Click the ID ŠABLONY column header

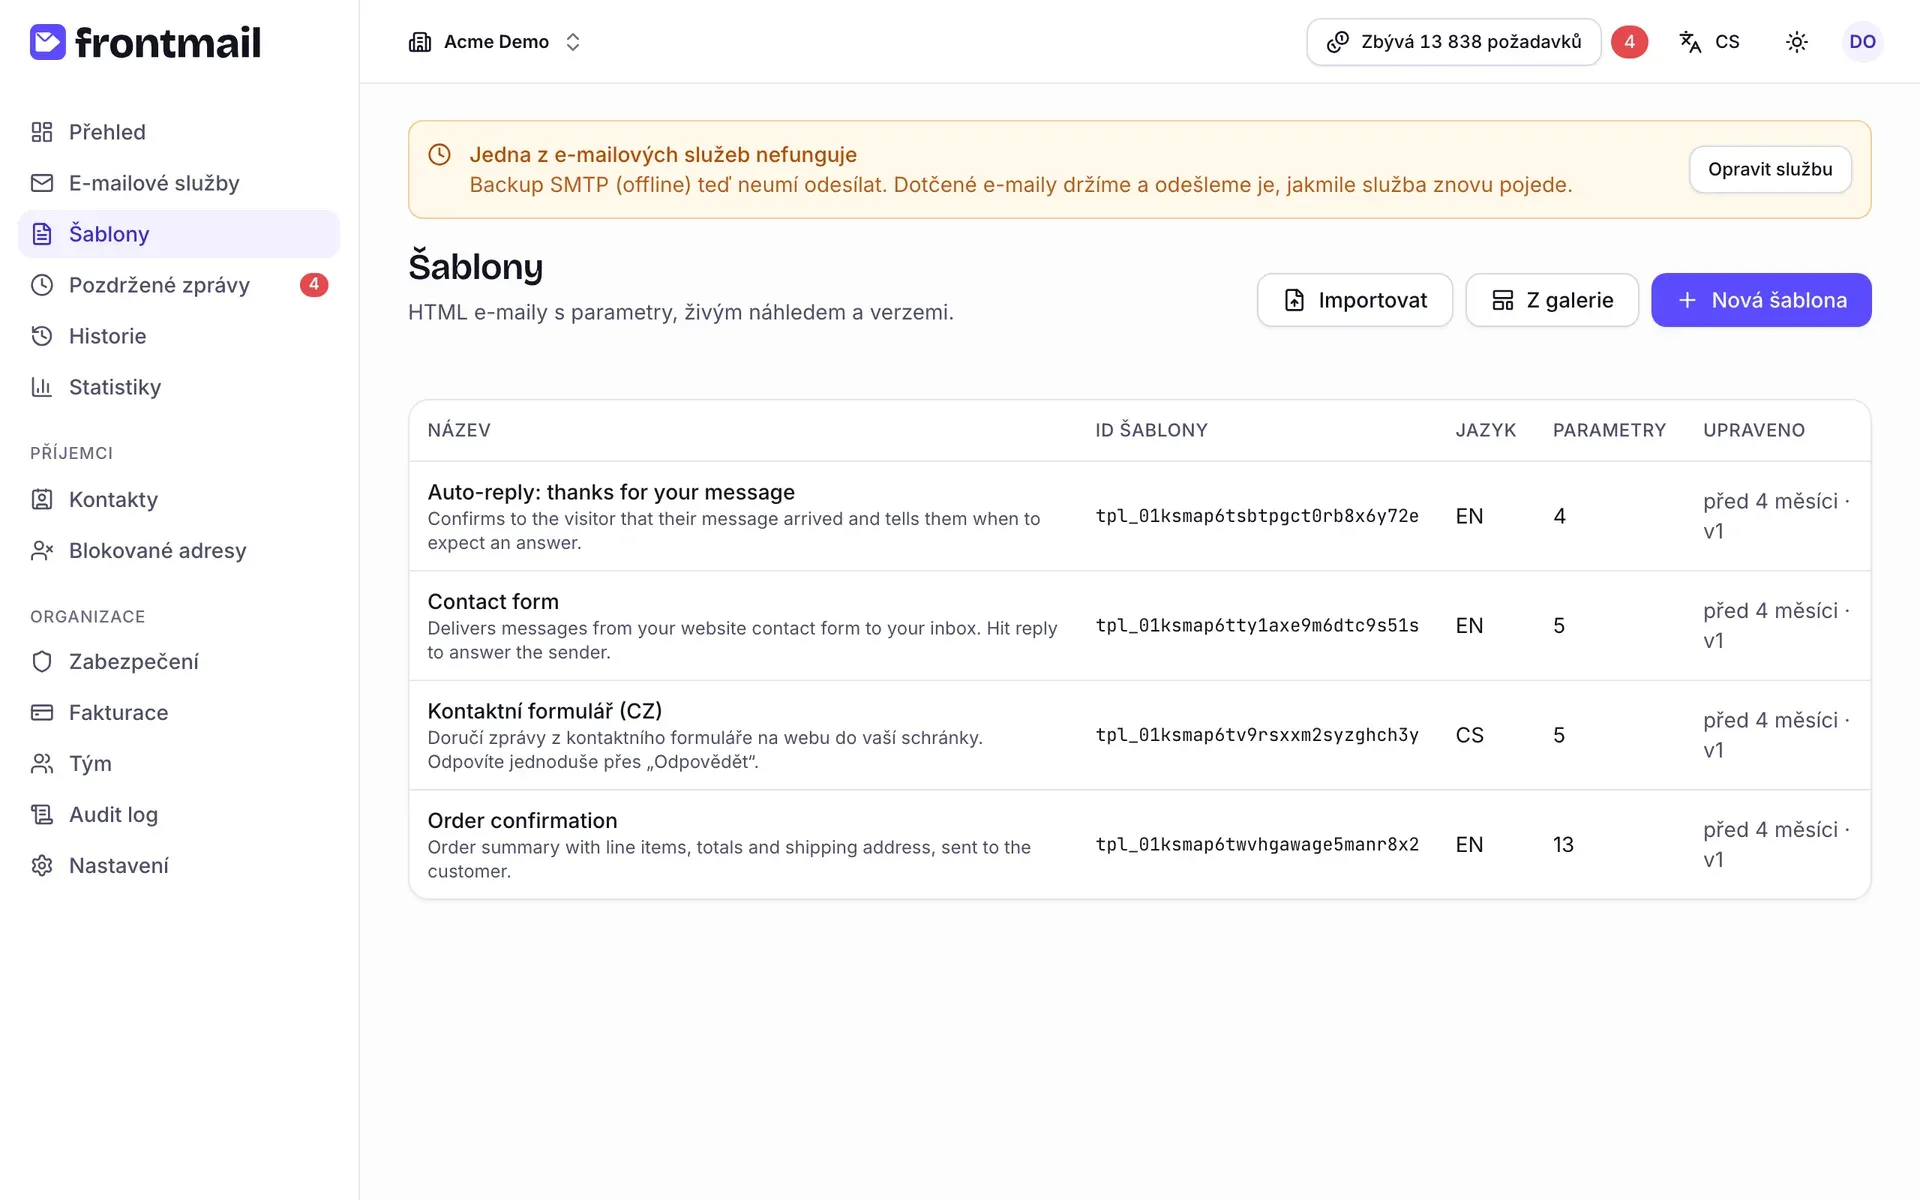point(1151,430)
